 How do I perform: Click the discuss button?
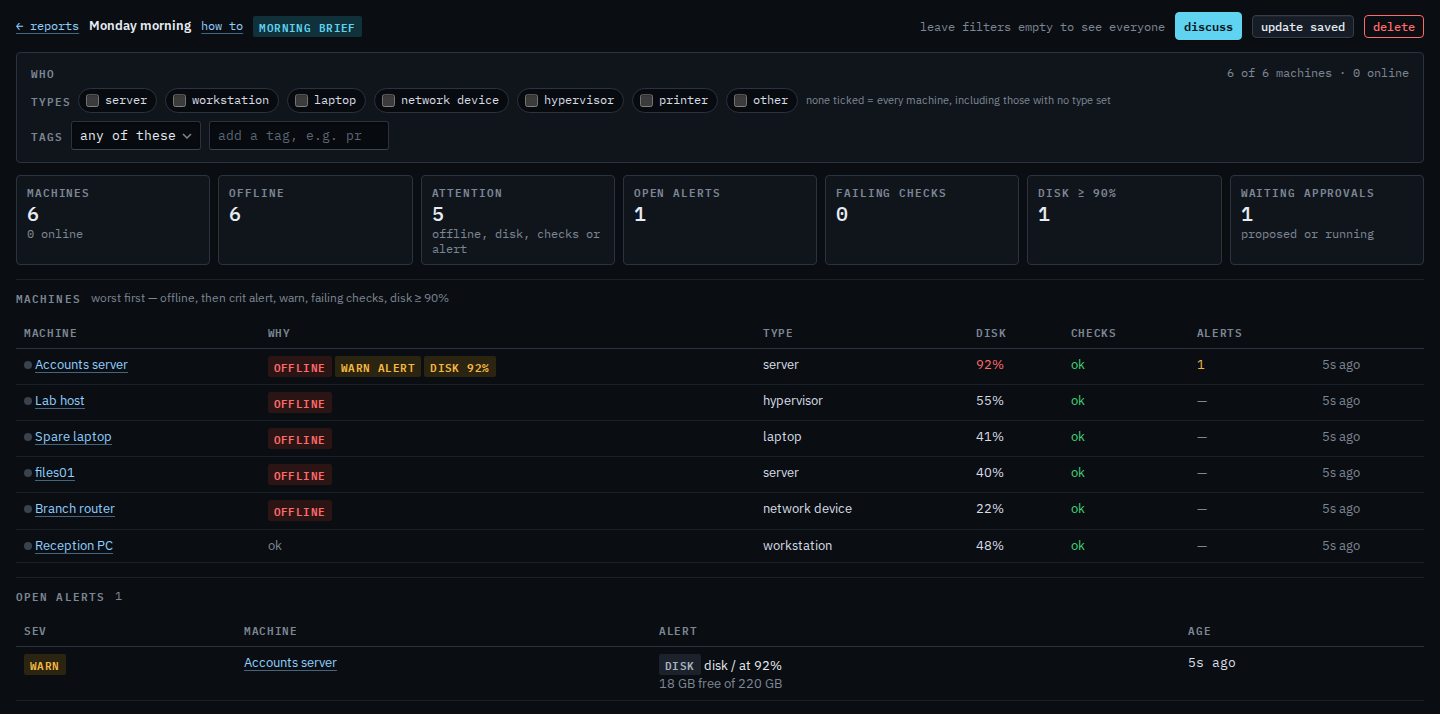point(1208,27)
